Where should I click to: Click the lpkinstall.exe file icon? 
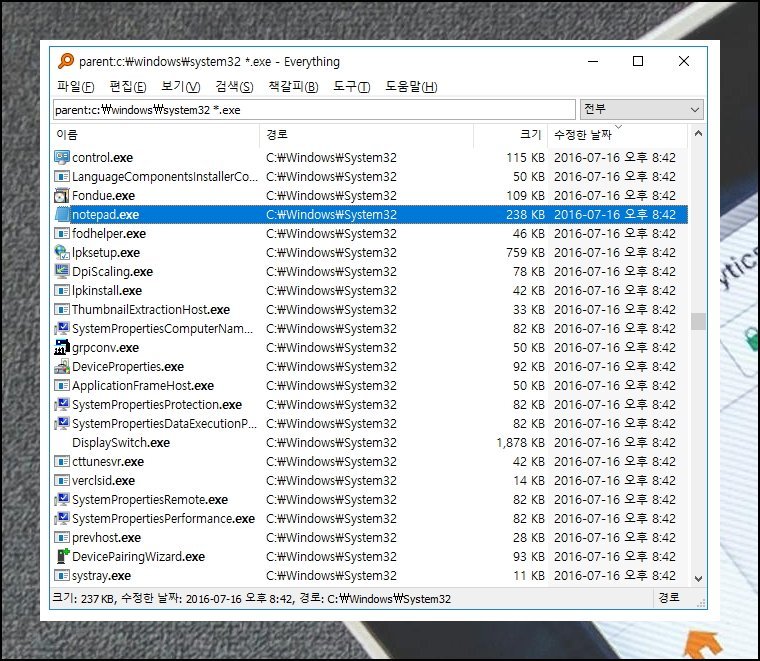(62, 290)
